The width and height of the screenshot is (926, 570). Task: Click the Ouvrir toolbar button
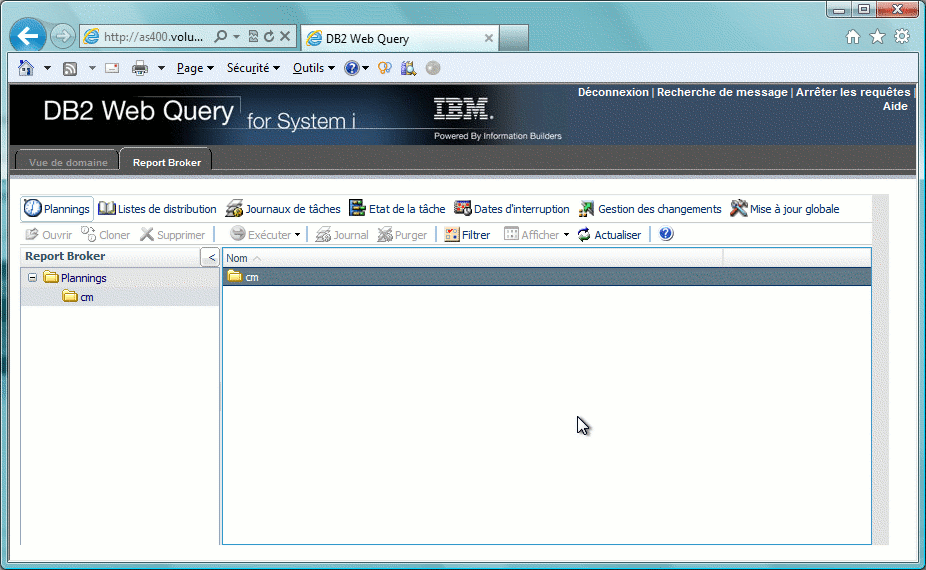point(48,235)
